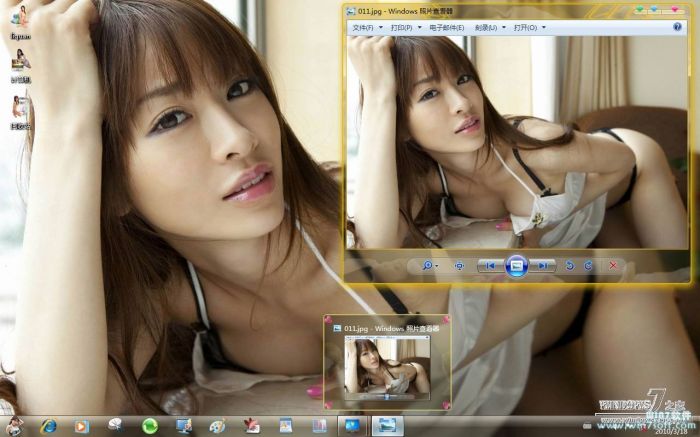The height and width of the screenshot is (437, 700).
Task: Open the zoom magnifier control
Action: (x=429, y=266)
